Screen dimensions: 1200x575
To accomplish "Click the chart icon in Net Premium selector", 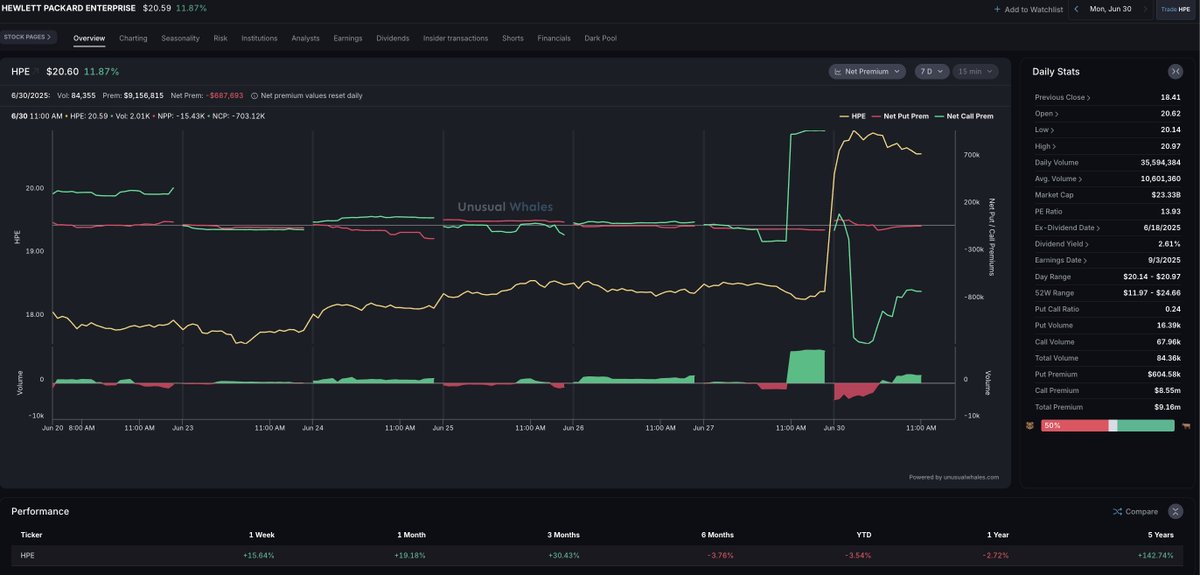I will coord(837,72).
